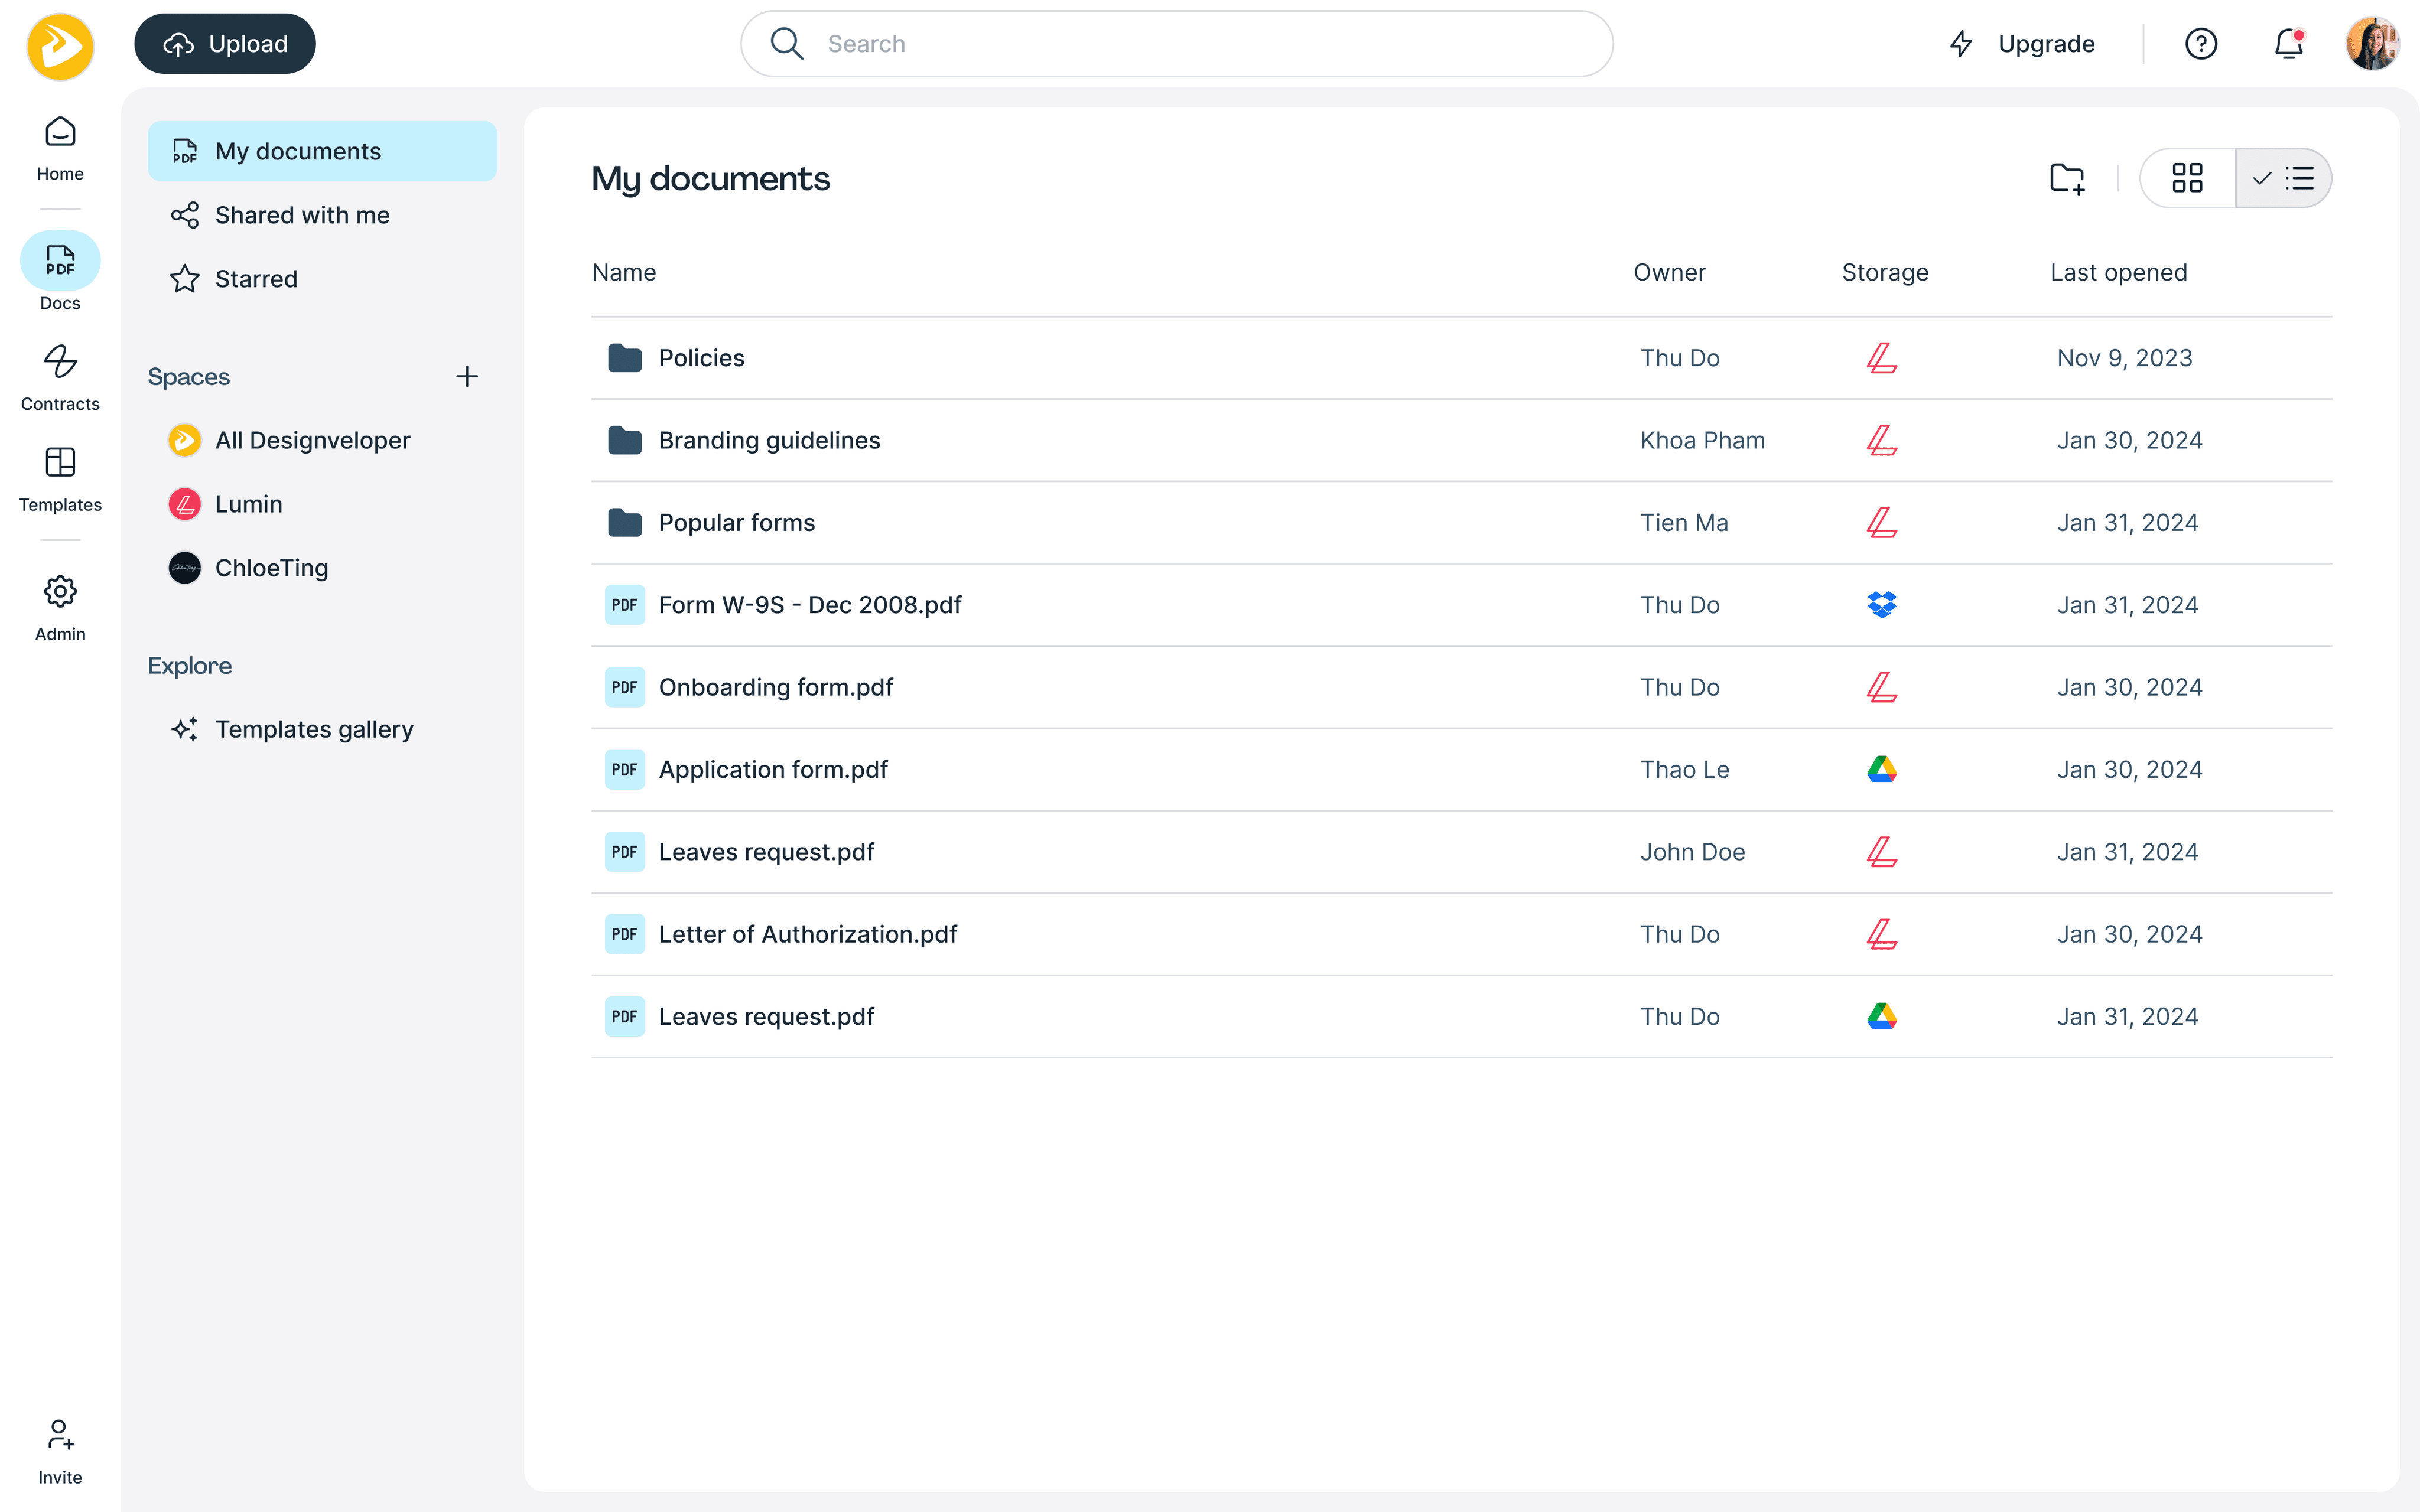Screen dimensions: 2420x1512
Task: Go to Contracts in left sidebar
Action: coord(60,378)
